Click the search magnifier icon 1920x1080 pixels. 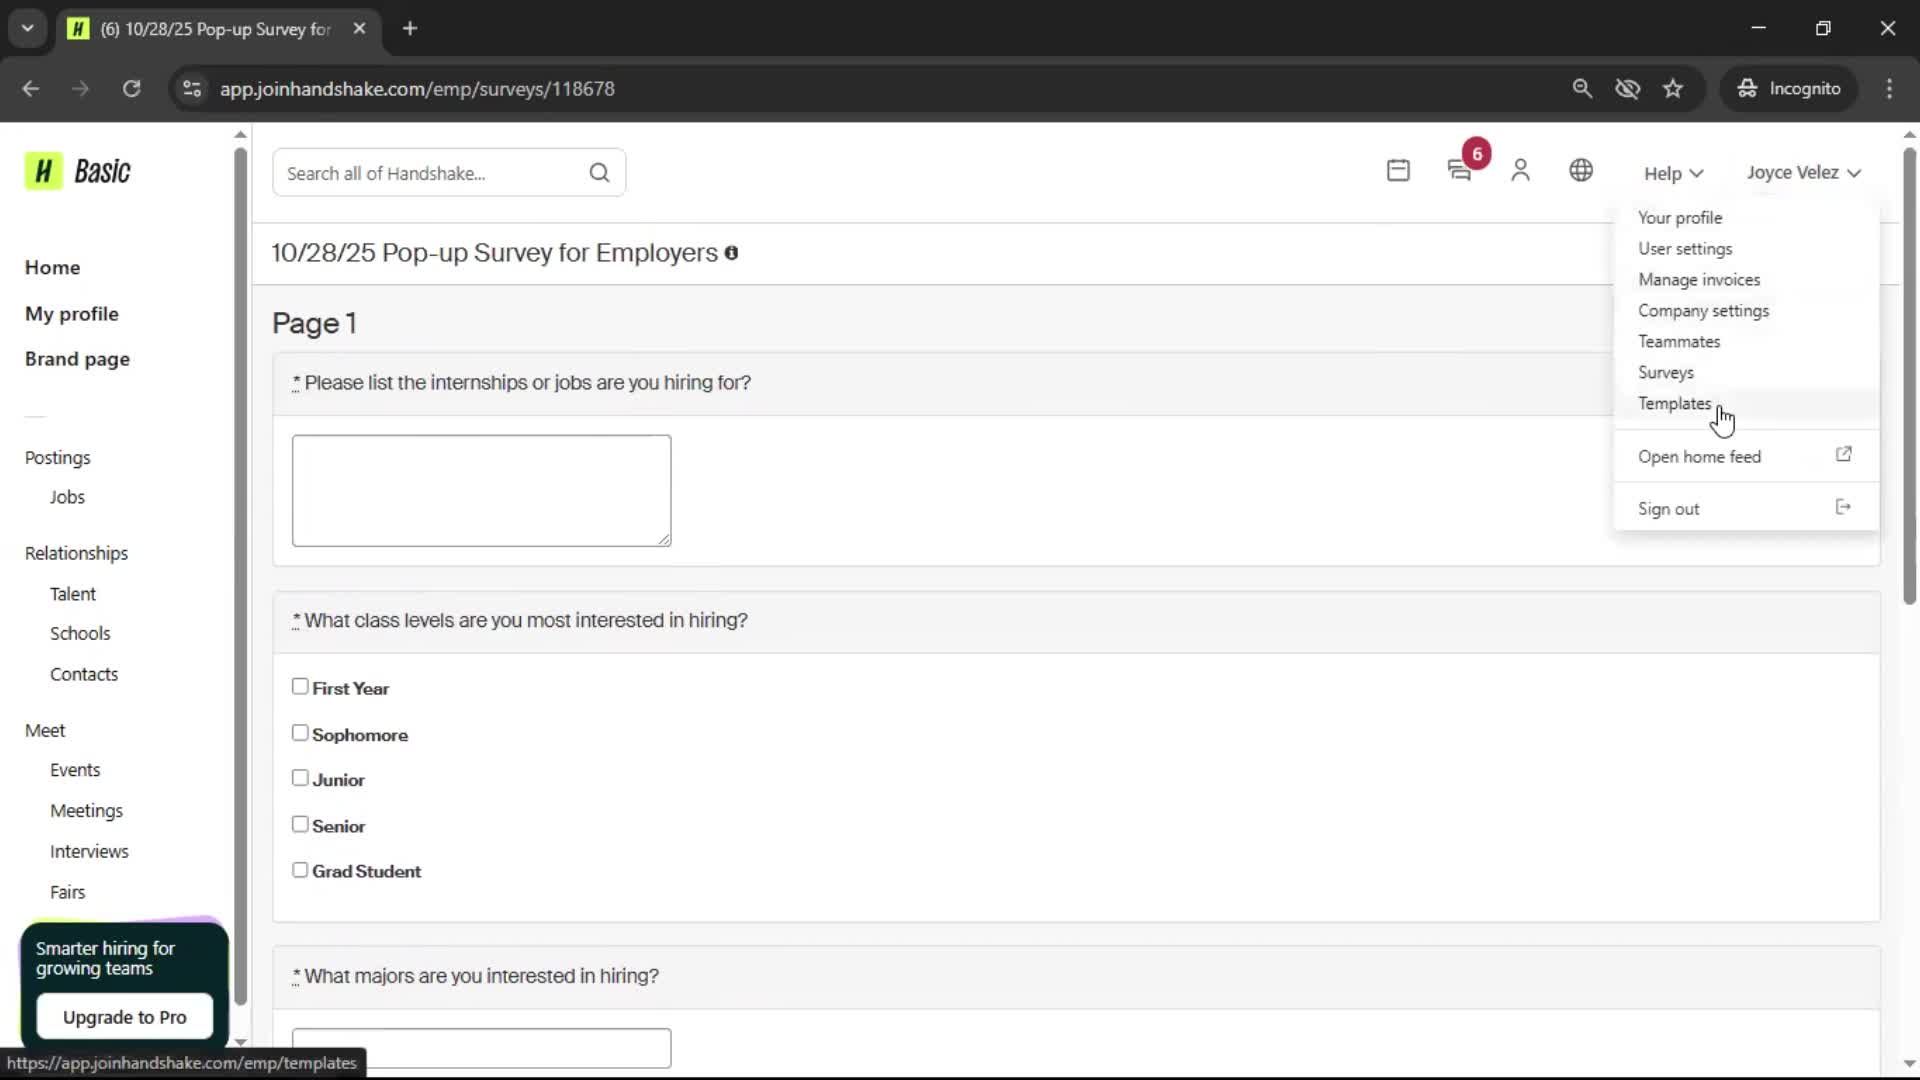[599, 173]
